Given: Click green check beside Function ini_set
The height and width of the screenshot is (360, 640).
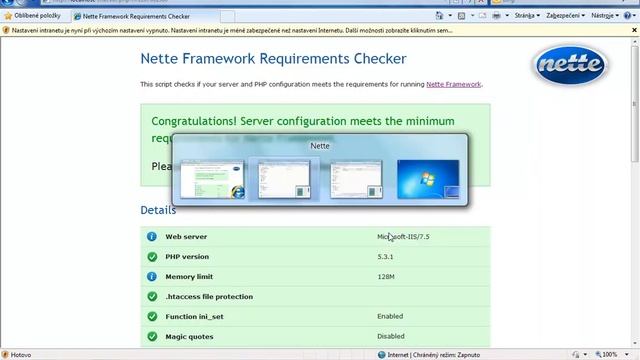Looking at the screenshot, I should tap(152, 316).
